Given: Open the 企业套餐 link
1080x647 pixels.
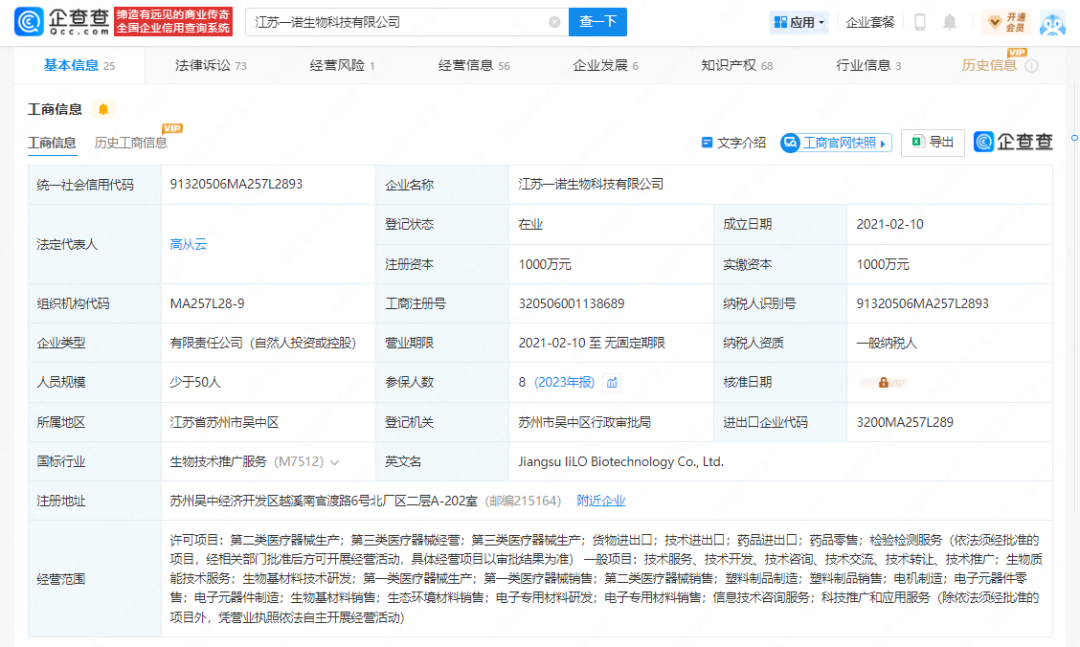Looking at the screenshot, I should 870,22.
